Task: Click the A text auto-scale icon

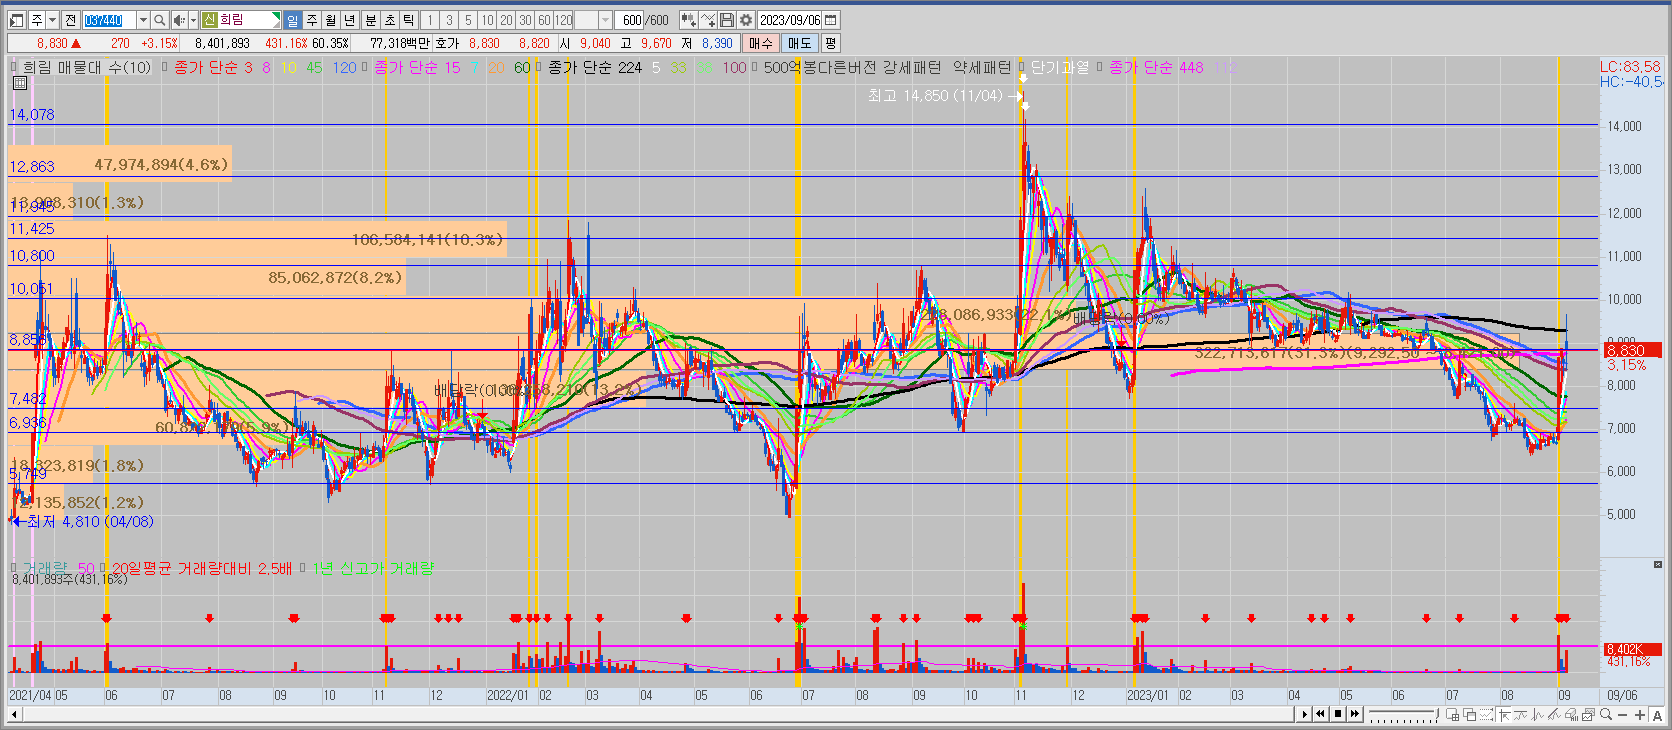Action: click(1657, 714)
